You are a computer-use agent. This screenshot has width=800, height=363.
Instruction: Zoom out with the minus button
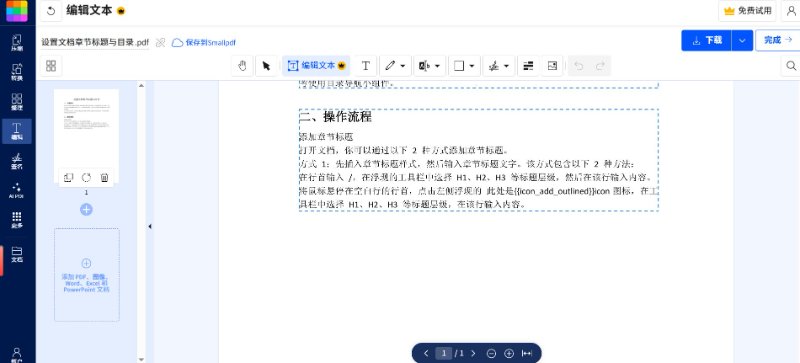(x=491, y=353)
